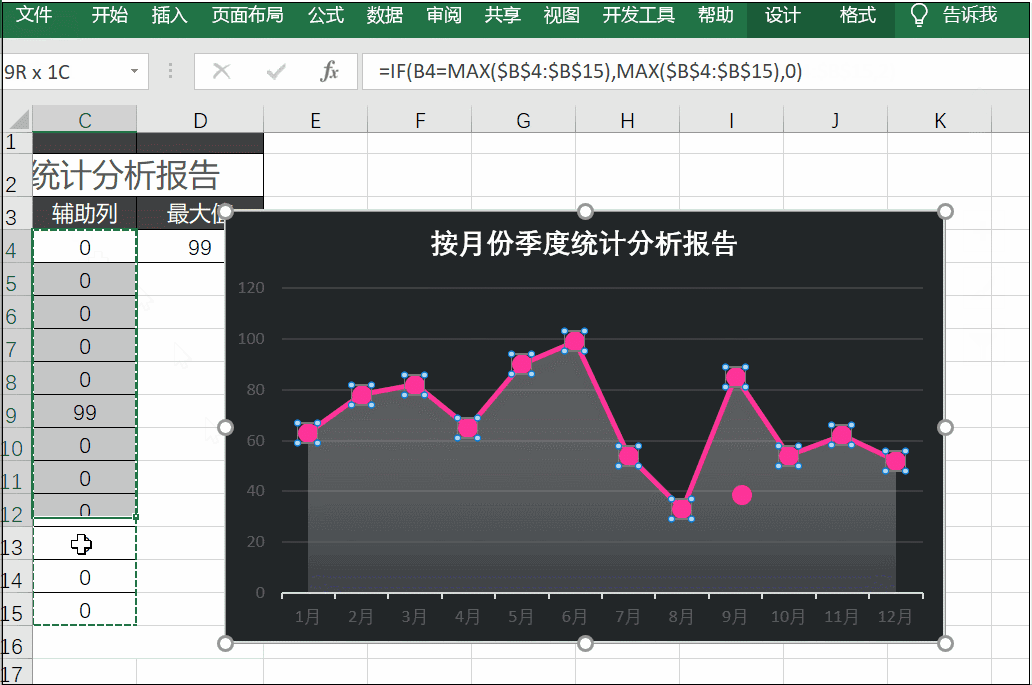1032x685 pixels.
Task: Click cell D4 showing 99
Action: click(x=181, y=247)
